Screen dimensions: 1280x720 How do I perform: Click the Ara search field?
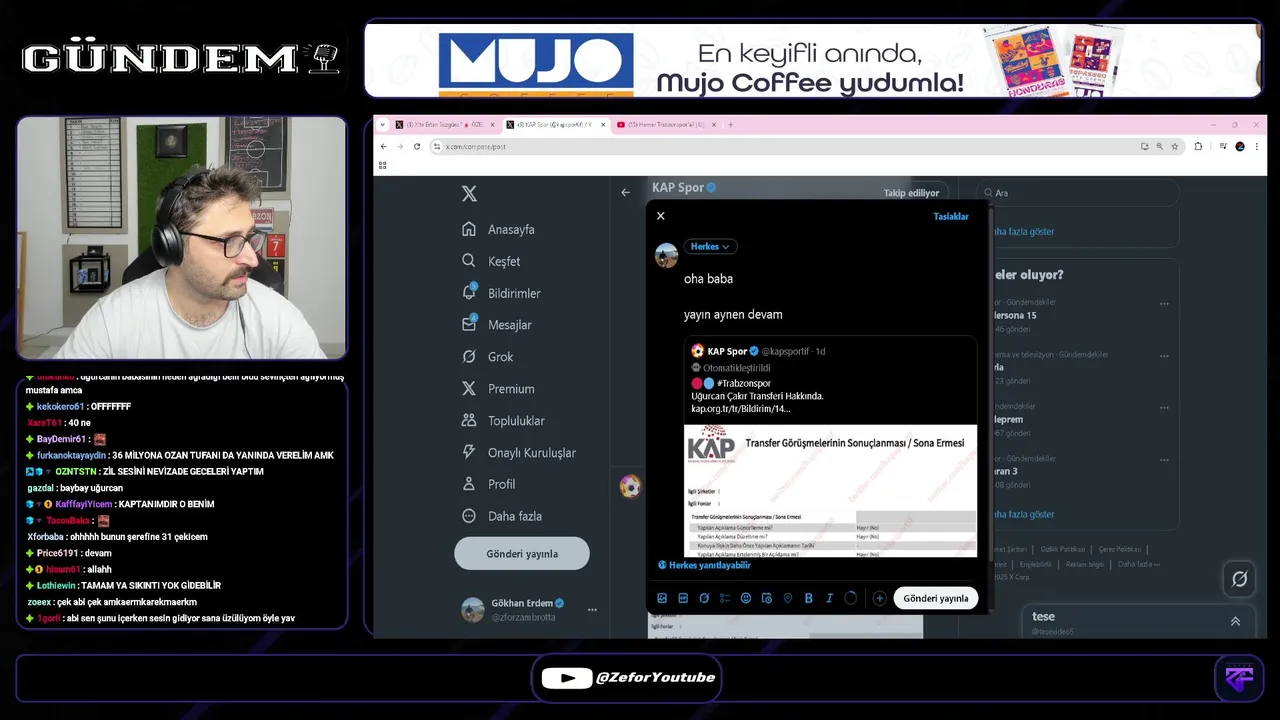coord(1078,193)
